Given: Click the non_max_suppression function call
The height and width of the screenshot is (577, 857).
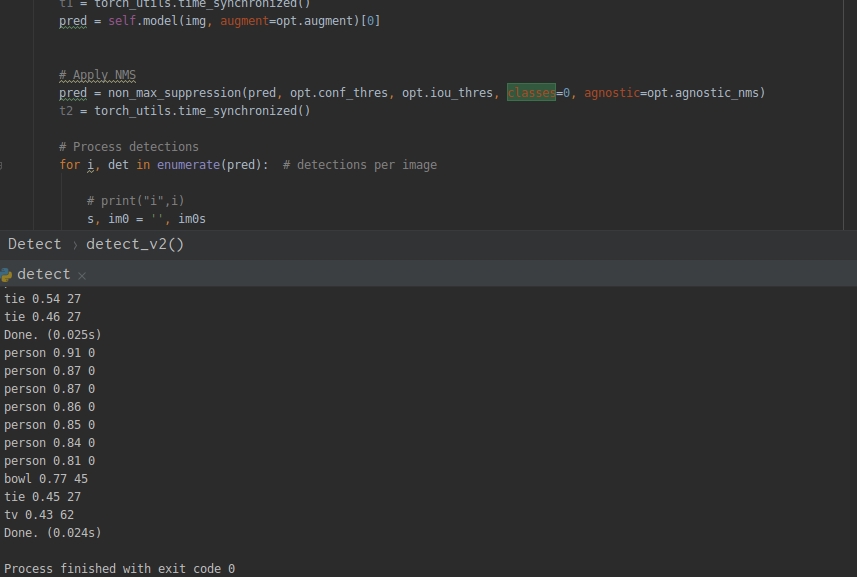Looking at the screenshot, I should pos(175,93).
